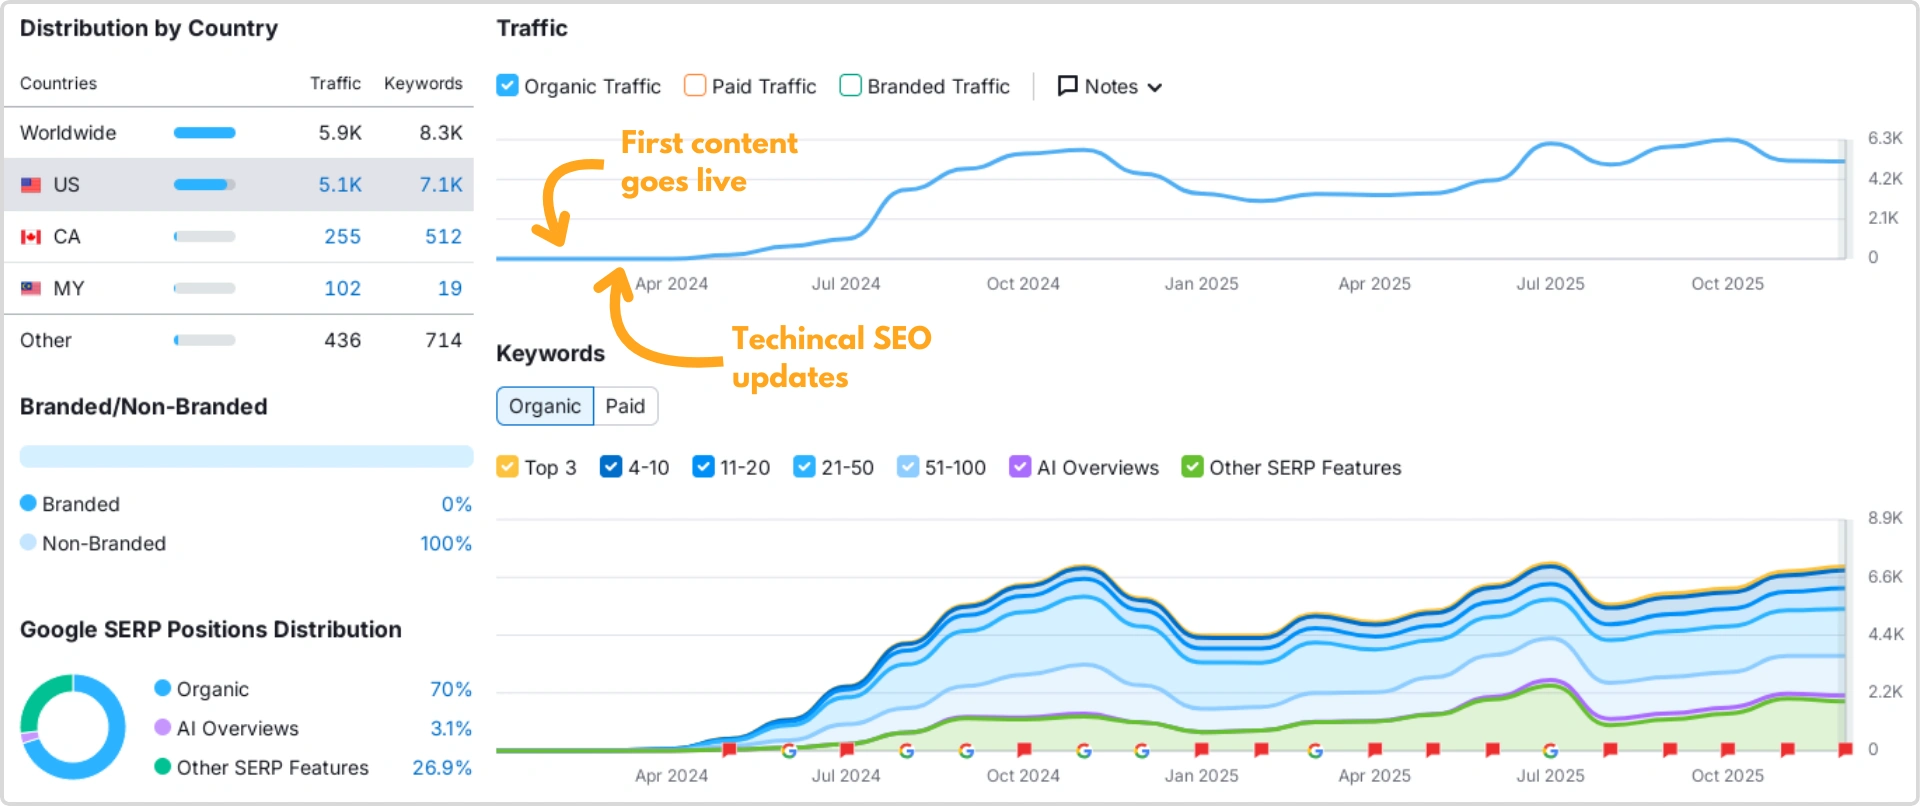Uncheck the Organic Traffic checkbox
1920x806 pixels.
(507, 86)
